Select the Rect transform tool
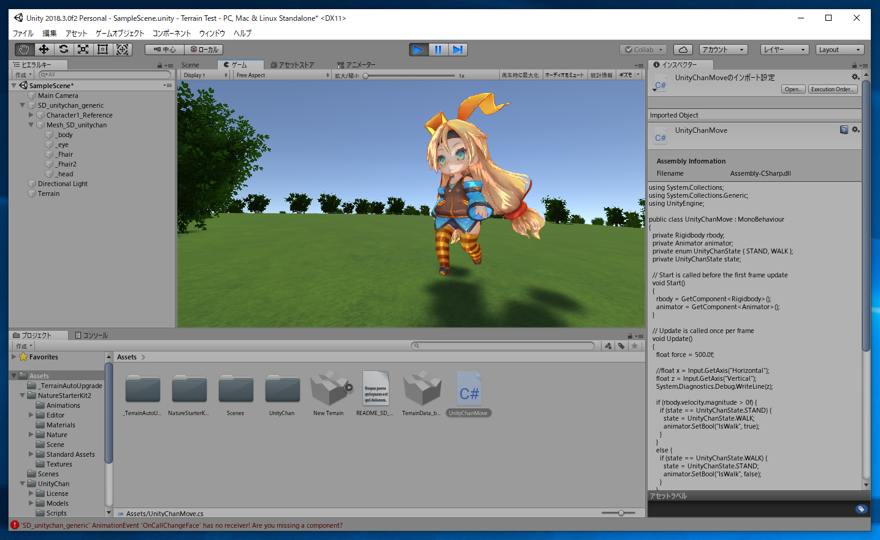880x540 pixels. pos(103,49)
